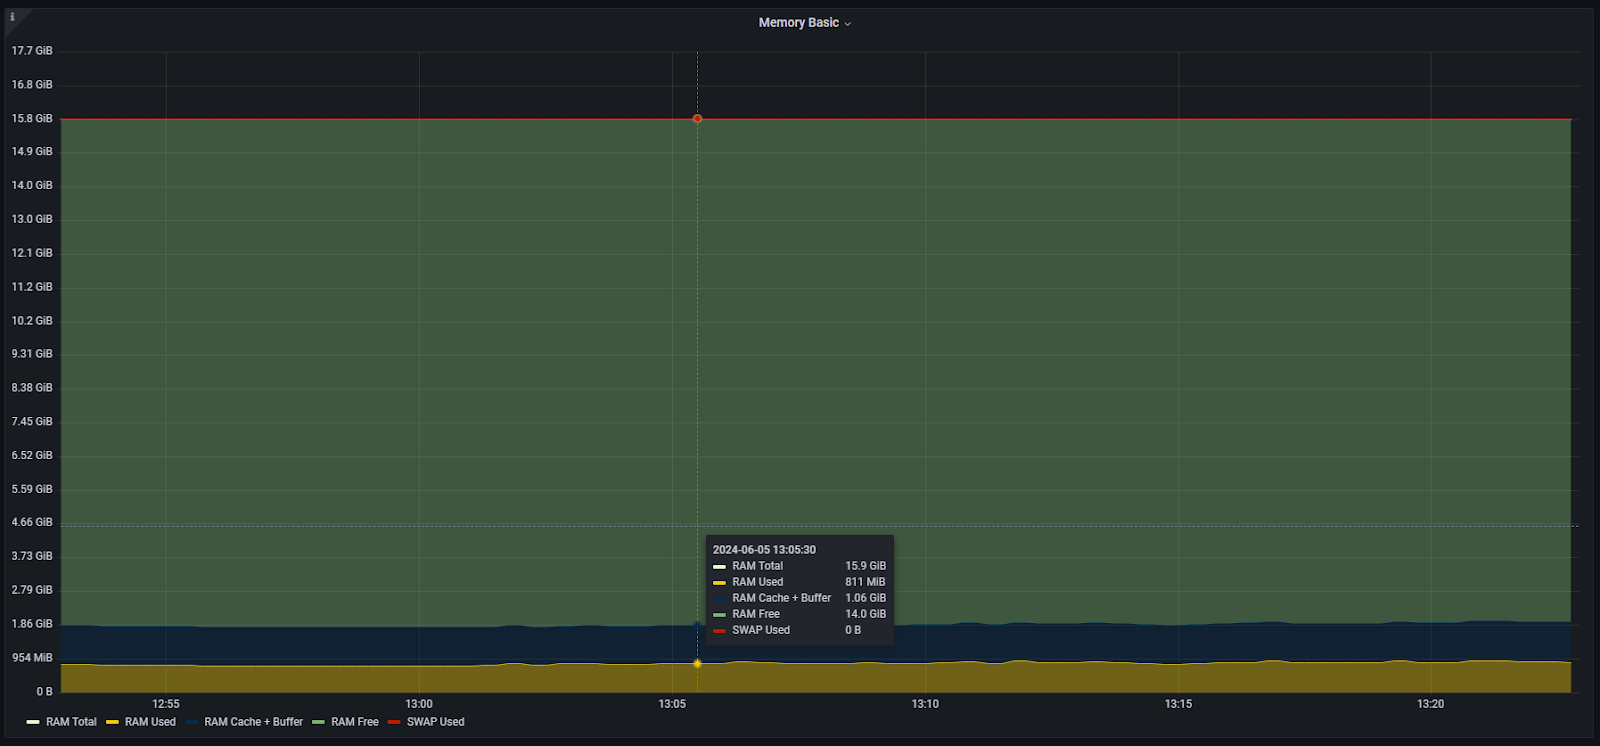Click the panel info icon in corner
The width and height of the screenshot is (1600, 746).
[x=12, y=17]
